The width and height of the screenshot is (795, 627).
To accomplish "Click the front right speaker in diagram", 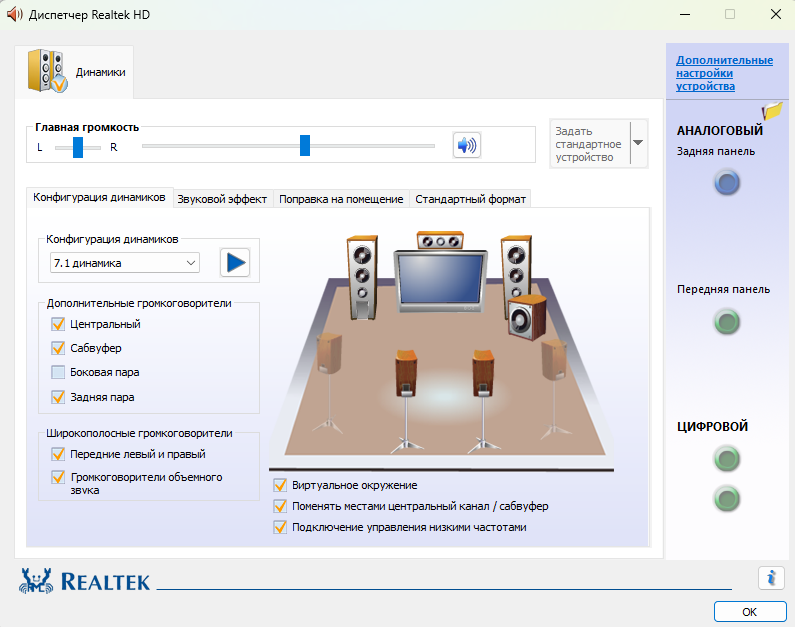I will (x=516, y=269).
